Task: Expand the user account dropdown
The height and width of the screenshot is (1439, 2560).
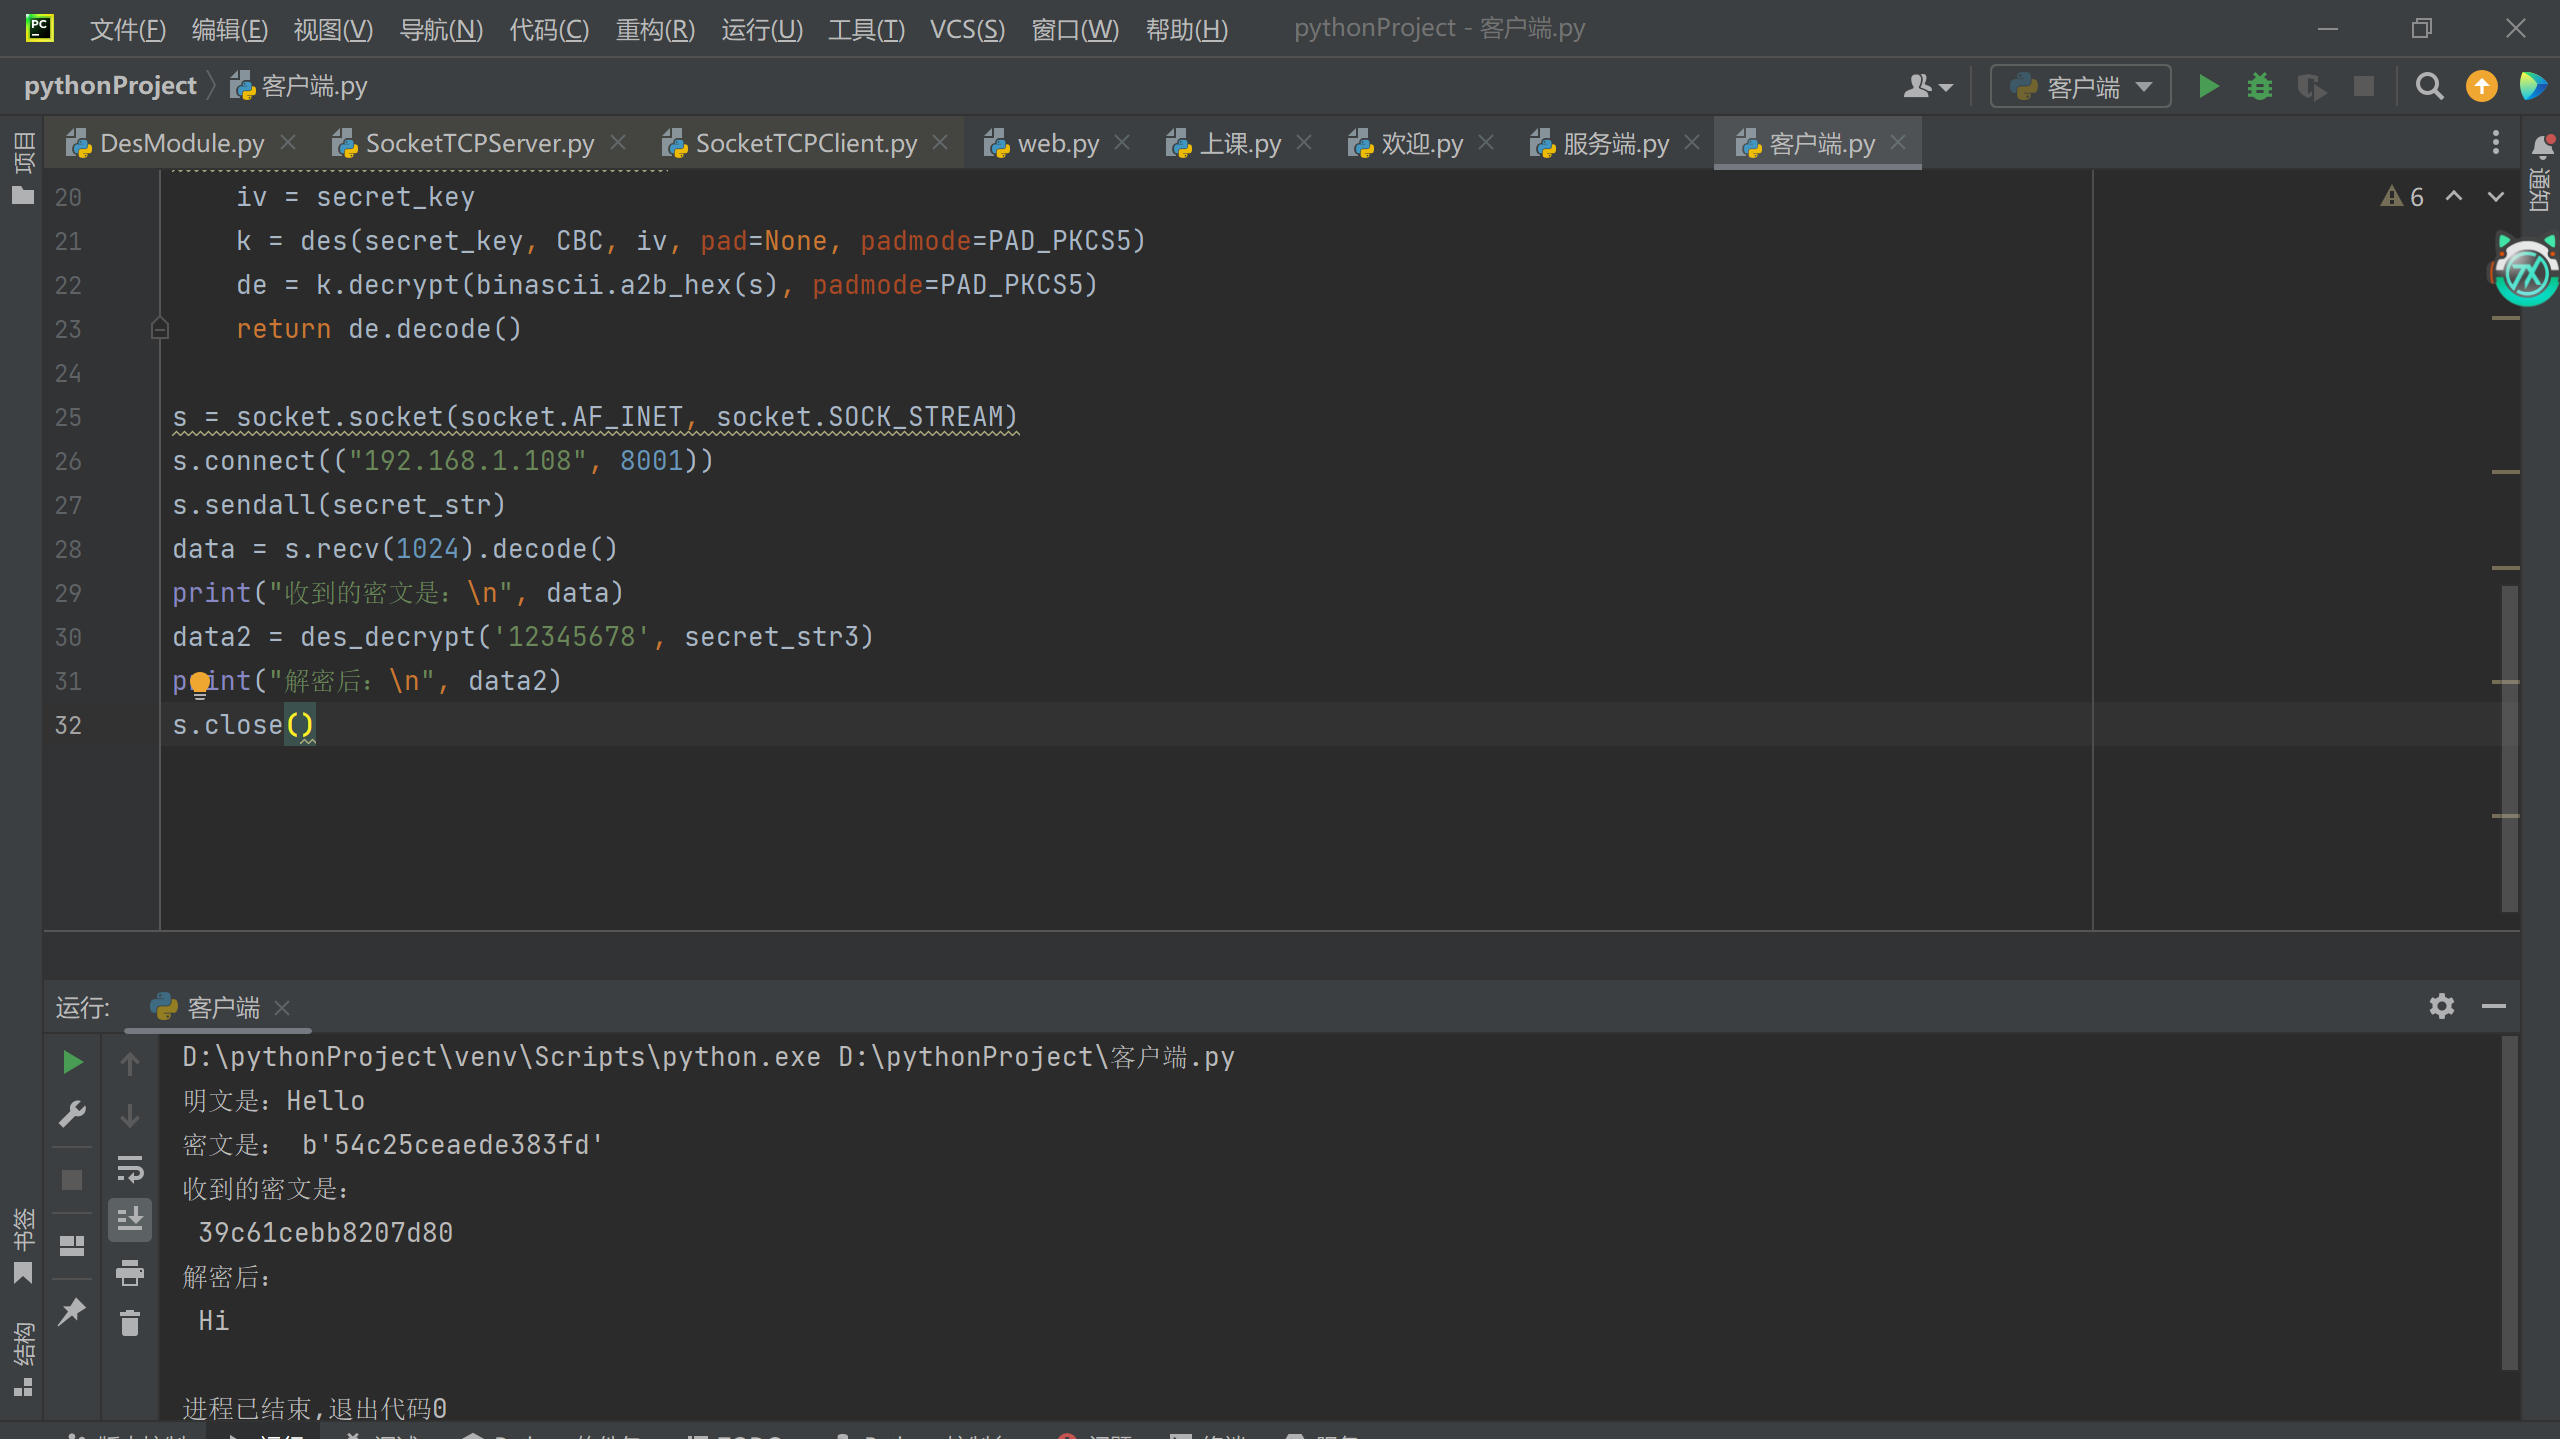Action: click(1927, 87)
